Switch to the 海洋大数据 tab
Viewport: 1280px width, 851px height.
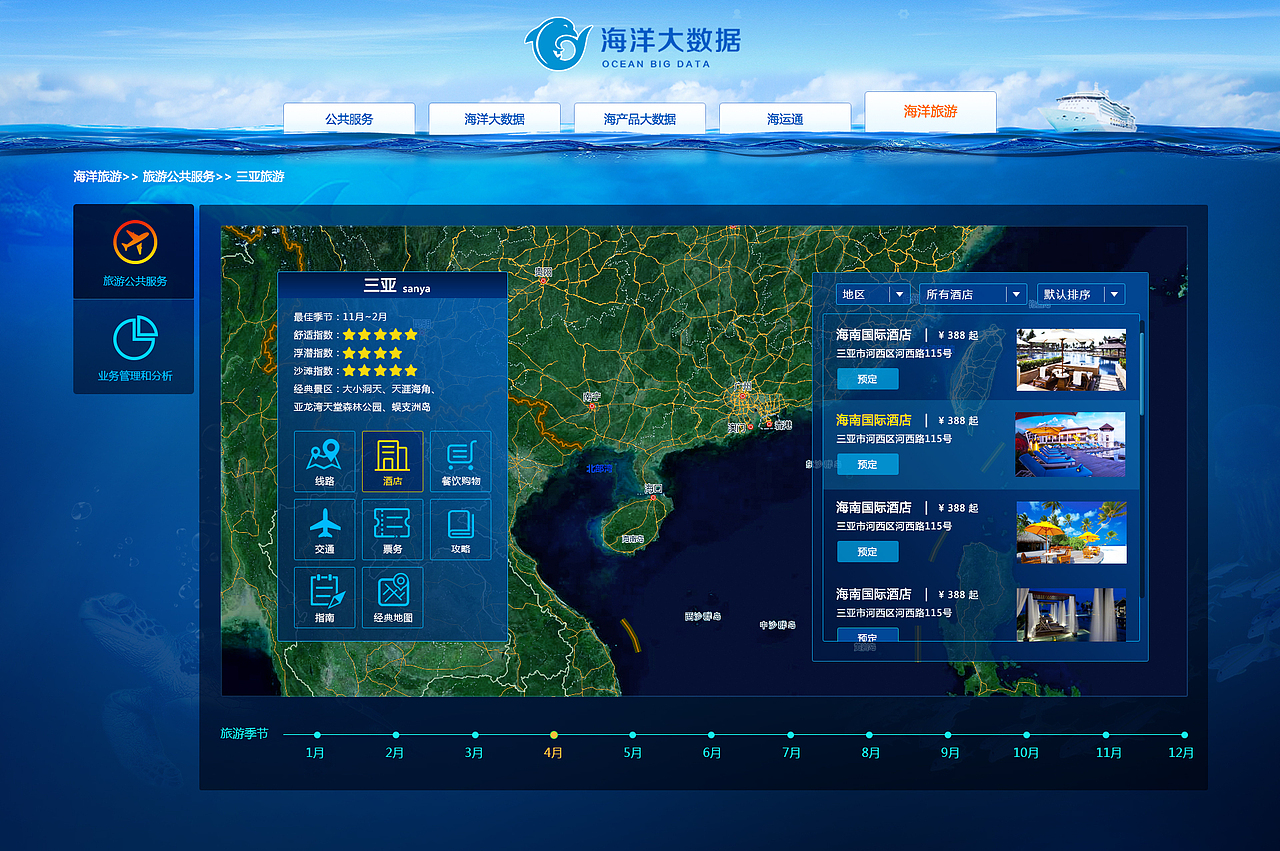(494, 119)
